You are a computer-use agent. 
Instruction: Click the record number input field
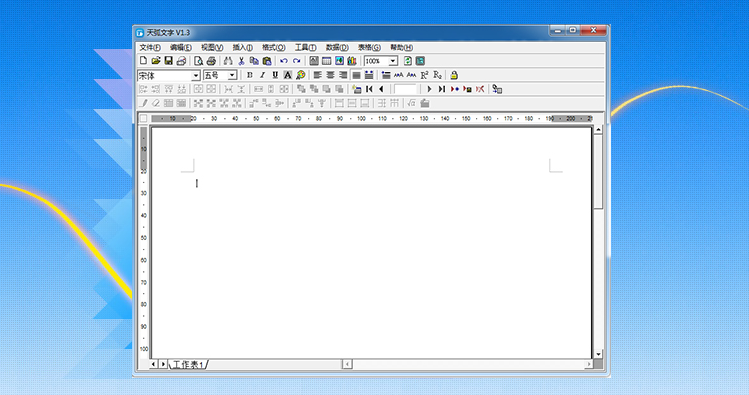(406, 89)
